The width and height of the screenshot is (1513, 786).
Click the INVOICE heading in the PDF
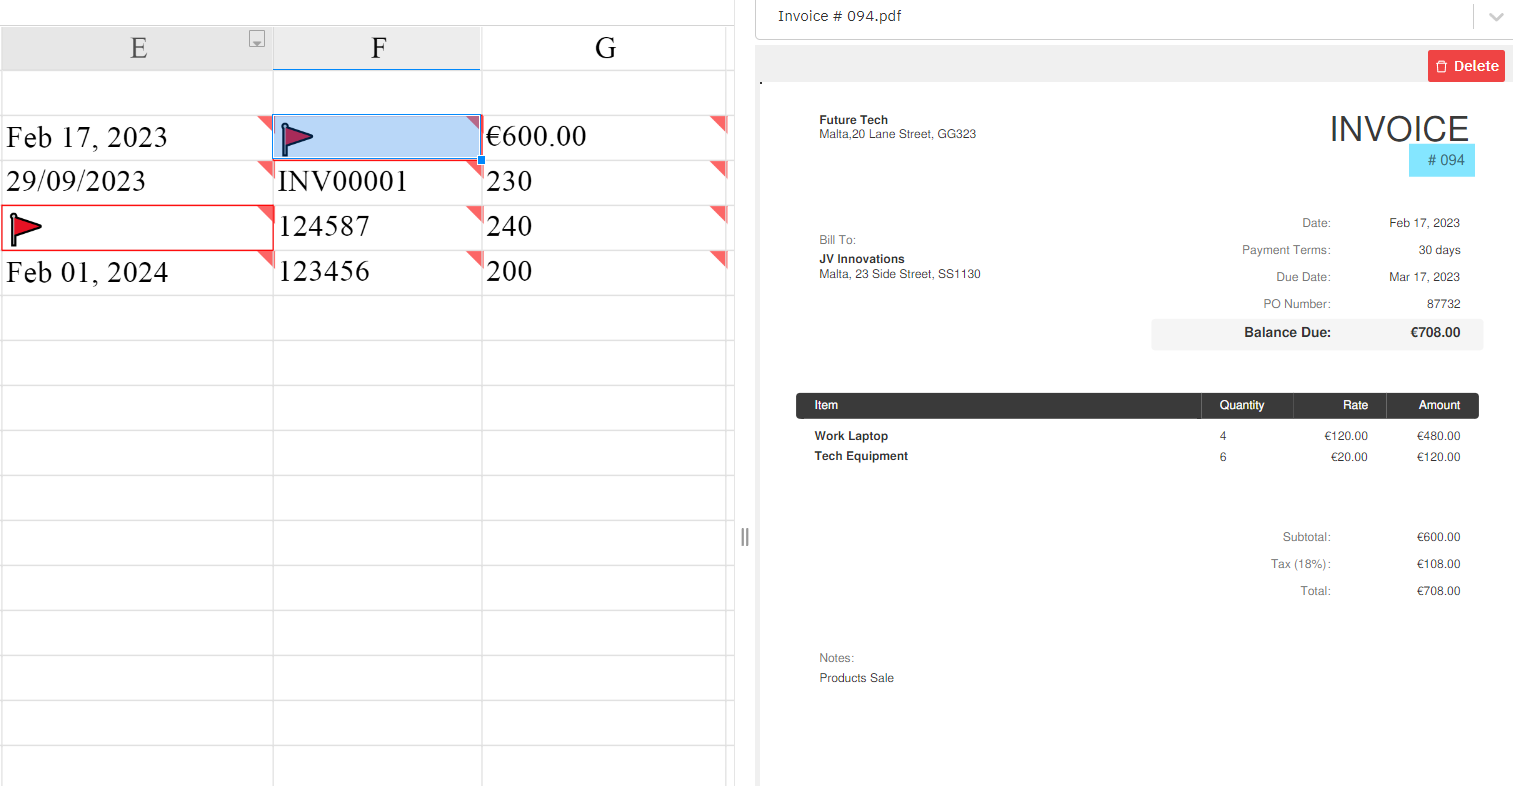[1399, 129]
